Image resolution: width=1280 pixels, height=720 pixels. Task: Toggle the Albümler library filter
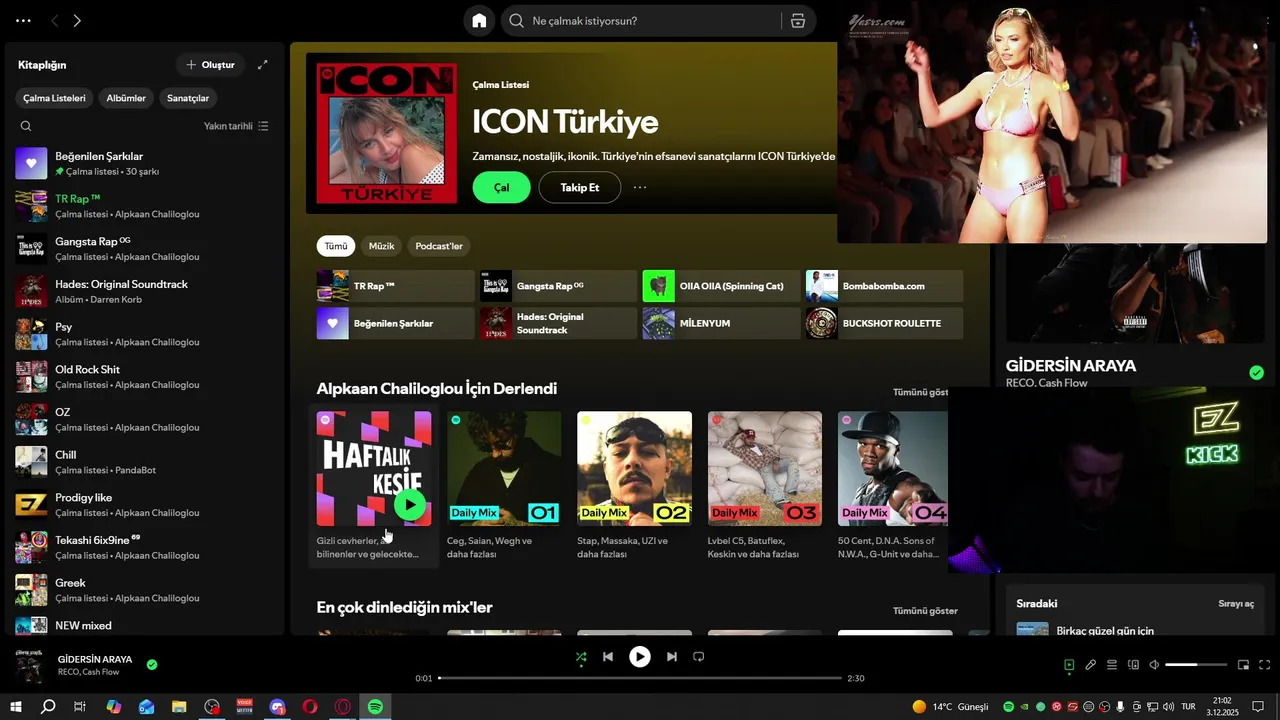point(126,98)
